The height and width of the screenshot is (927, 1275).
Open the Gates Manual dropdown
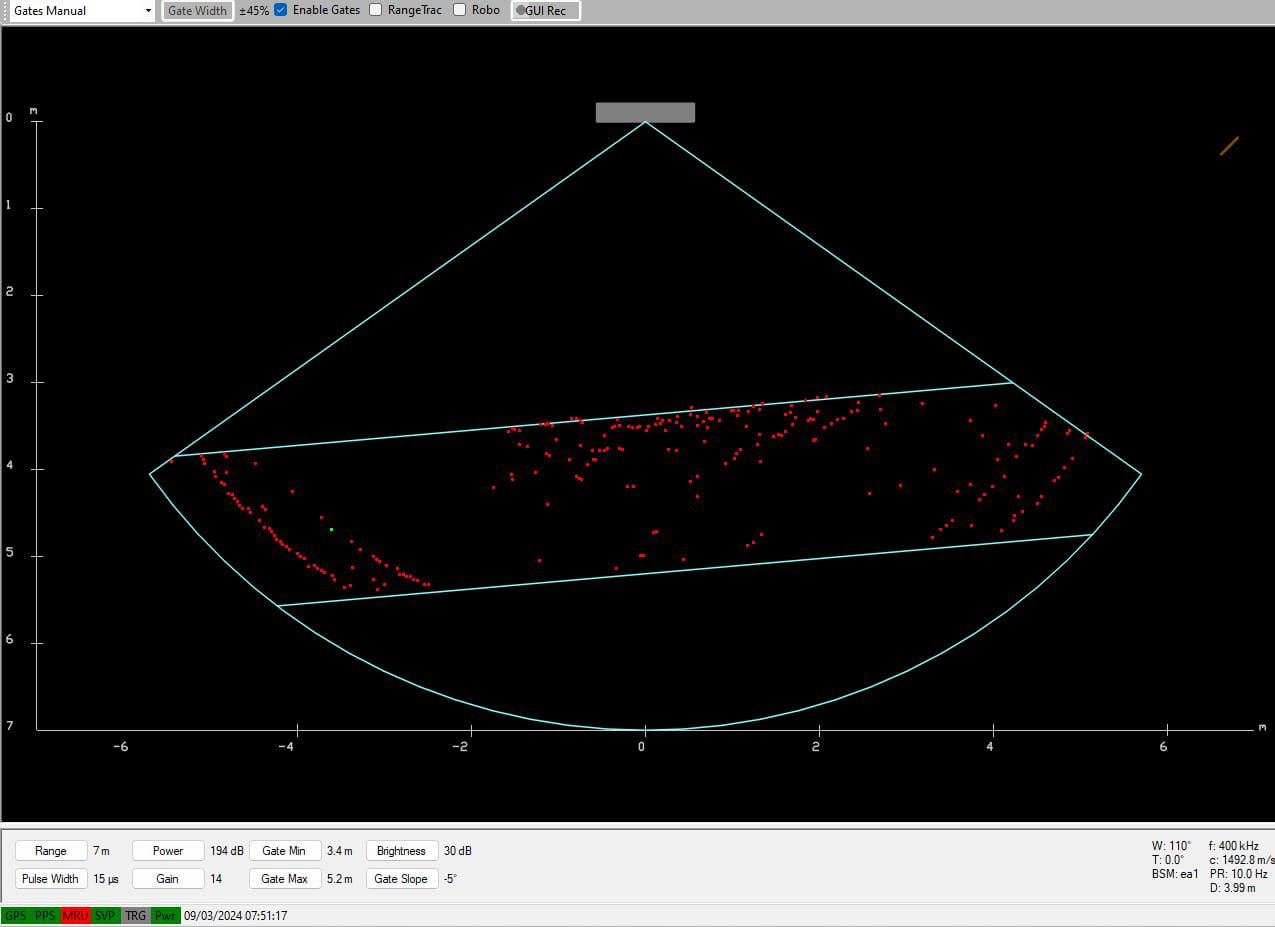(x=82, y=11)
